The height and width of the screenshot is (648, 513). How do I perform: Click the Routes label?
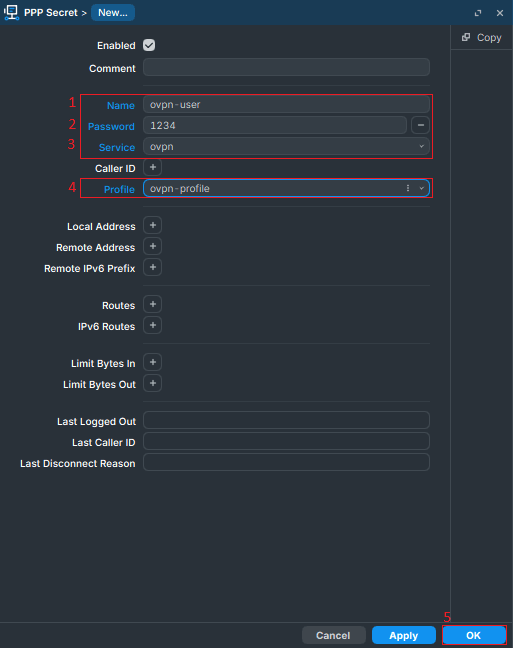pyautogui.click(x=119, y=306)
